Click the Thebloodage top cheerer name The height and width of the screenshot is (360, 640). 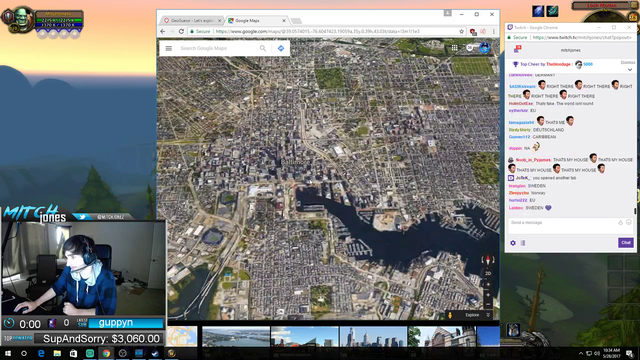click(558, 64)
